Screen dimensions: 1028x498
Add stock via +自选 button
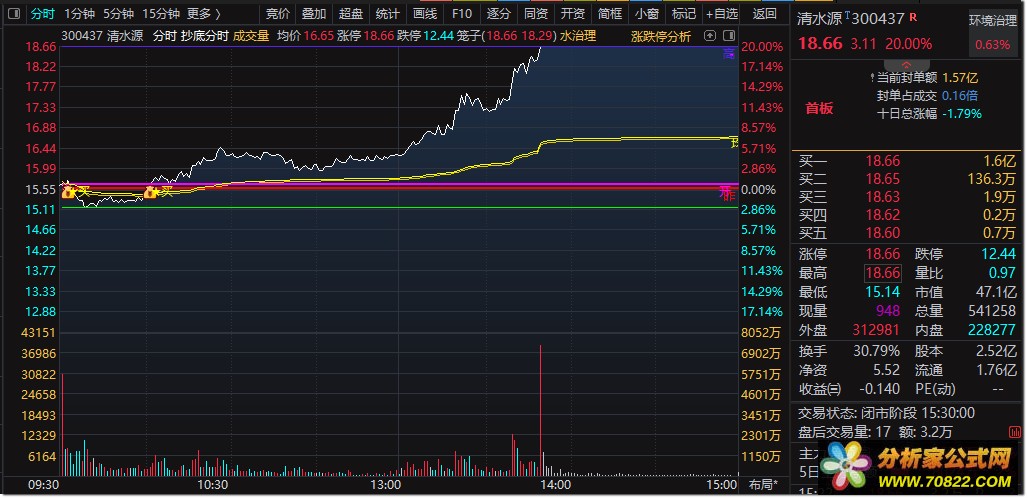click(x=722, y=13)
